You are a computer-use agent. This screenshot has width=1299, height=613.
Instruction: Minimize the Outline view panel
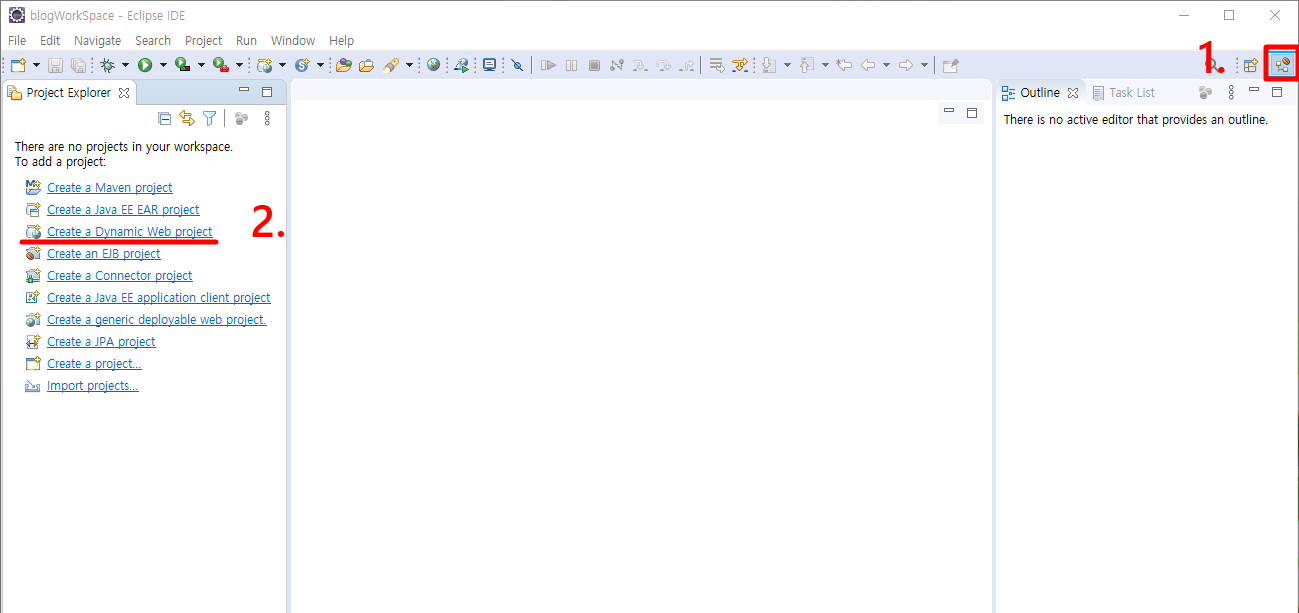click(1254, 91)
